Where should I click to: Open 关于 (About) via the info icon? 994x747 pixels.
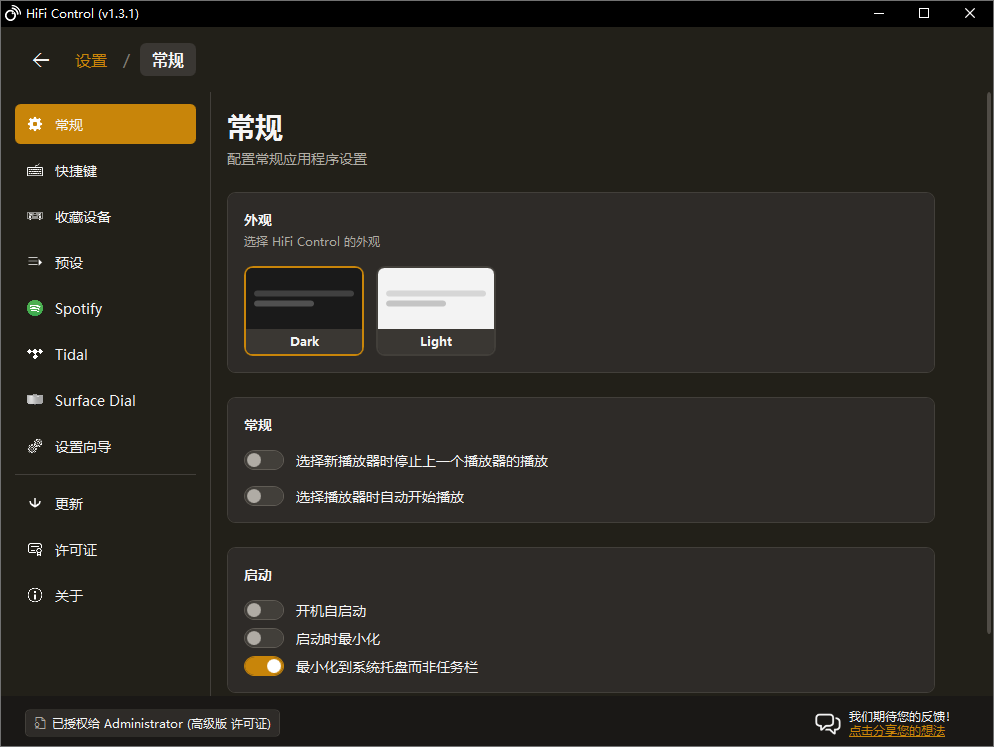35,595
